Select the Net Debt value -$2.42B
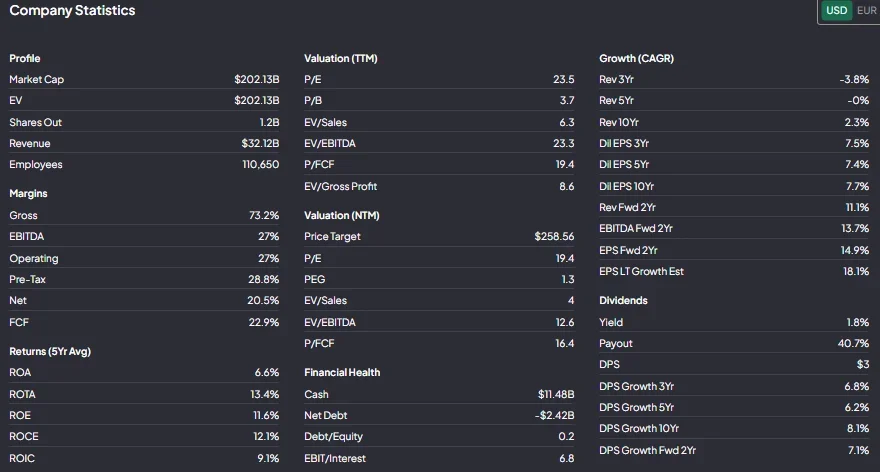The height and width of the screenshot is (472, 880). click(x=554, y=416)
